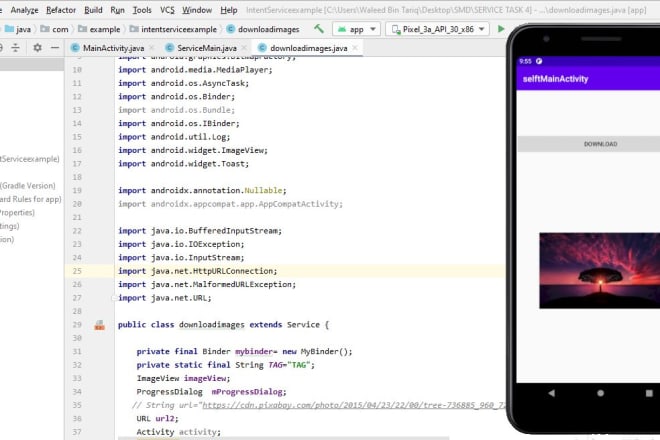
Task: Tap the emulator's back navigation triangle
Action: coord(551,393)
